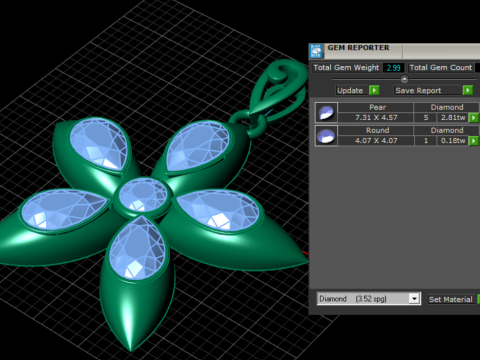Click the Total Gem Count label
The height and width of the screenshot is (360, 480).
(441, 68)
